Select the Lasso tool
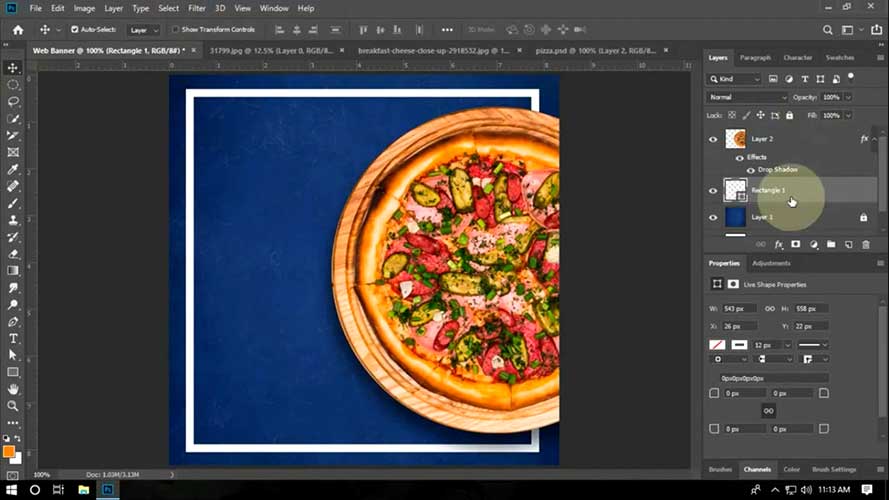This screenshot has height=500, width=889. pyautogui.click(x=13, y=101)
